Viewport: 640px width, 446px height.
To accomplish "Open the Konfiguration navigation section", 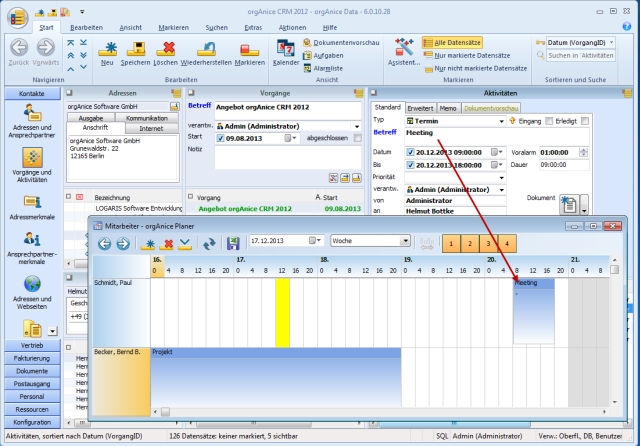I will [x=32, y=422].
